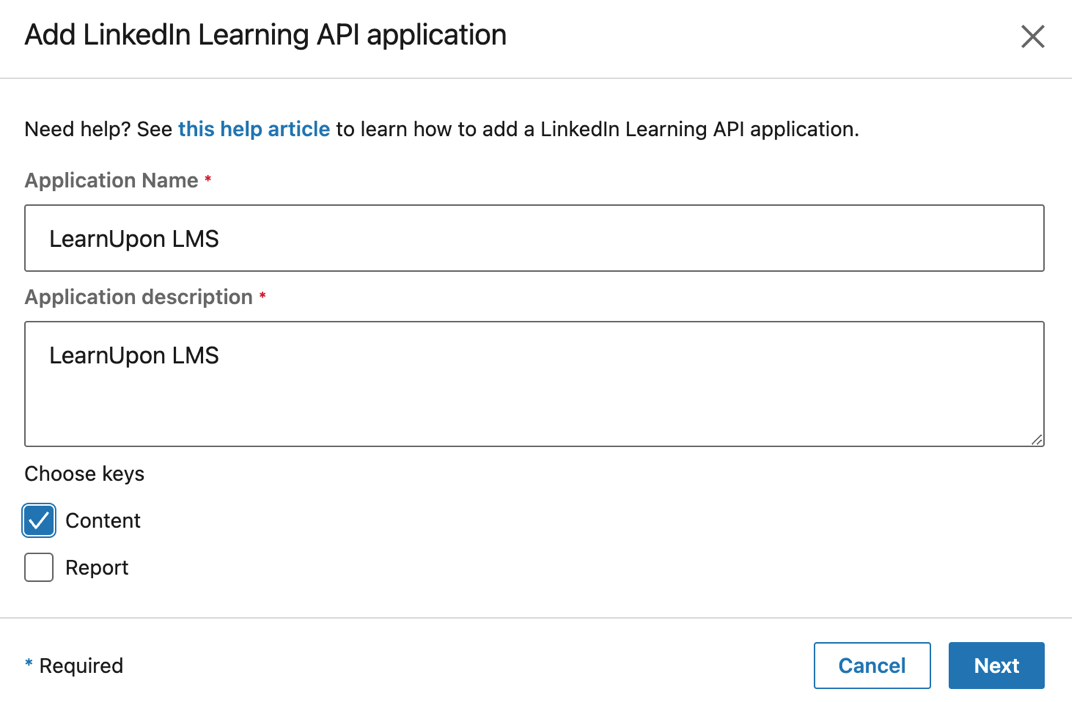
Task: Select the '* Required' footnote text
Action: [x=74, y=666]
